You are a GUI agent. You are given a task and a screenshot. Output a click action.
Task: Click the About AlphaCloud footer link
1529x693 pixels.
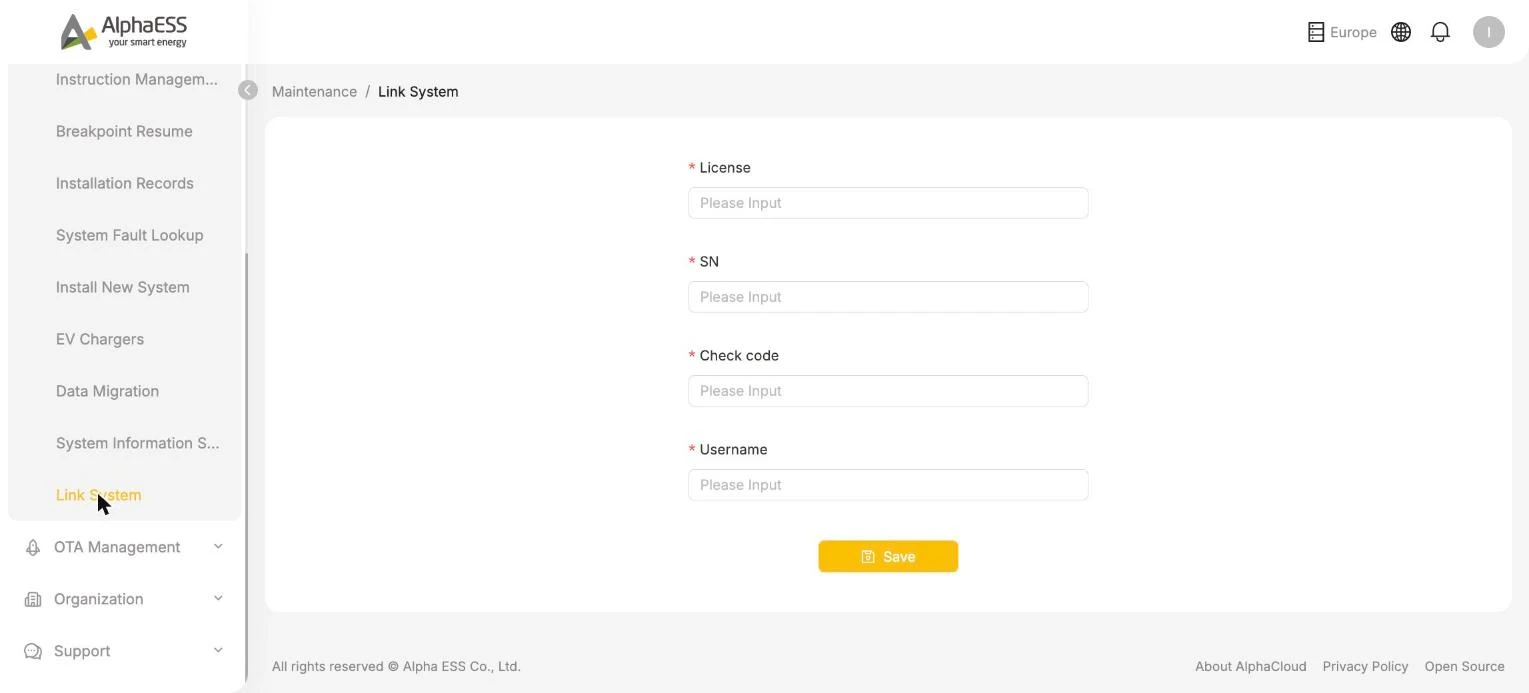coord(1250,666)
